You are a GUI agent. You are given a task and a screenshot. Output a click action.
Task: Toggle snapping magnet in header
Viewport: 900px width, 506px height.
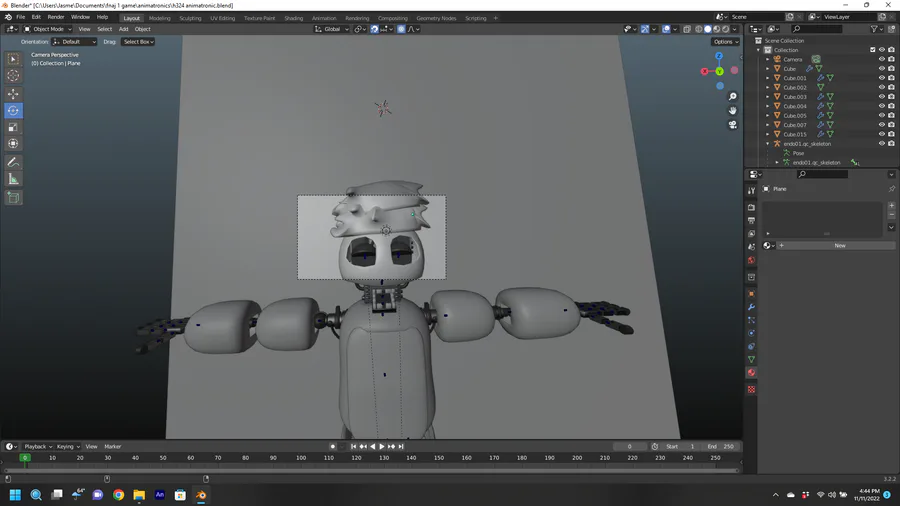point(374,29)
